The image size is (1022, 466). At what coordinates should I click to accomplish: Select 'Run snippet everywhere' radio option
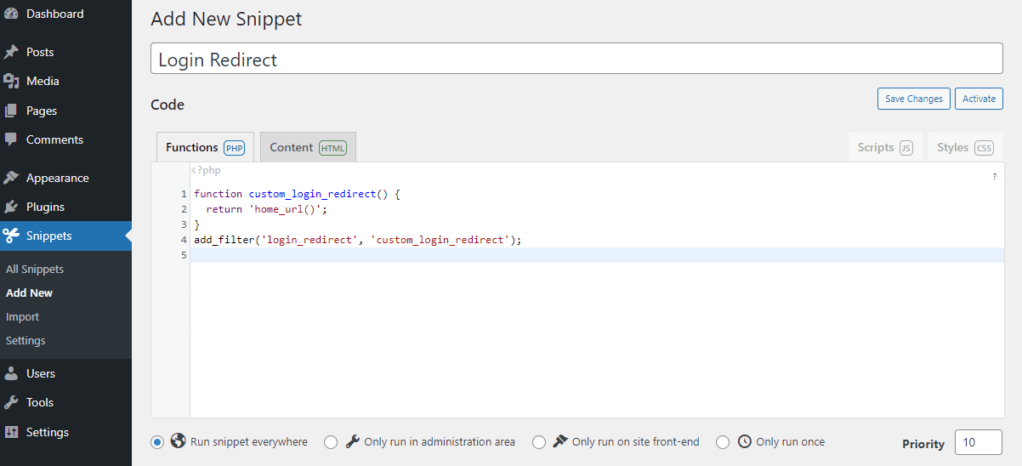point(157,442)
